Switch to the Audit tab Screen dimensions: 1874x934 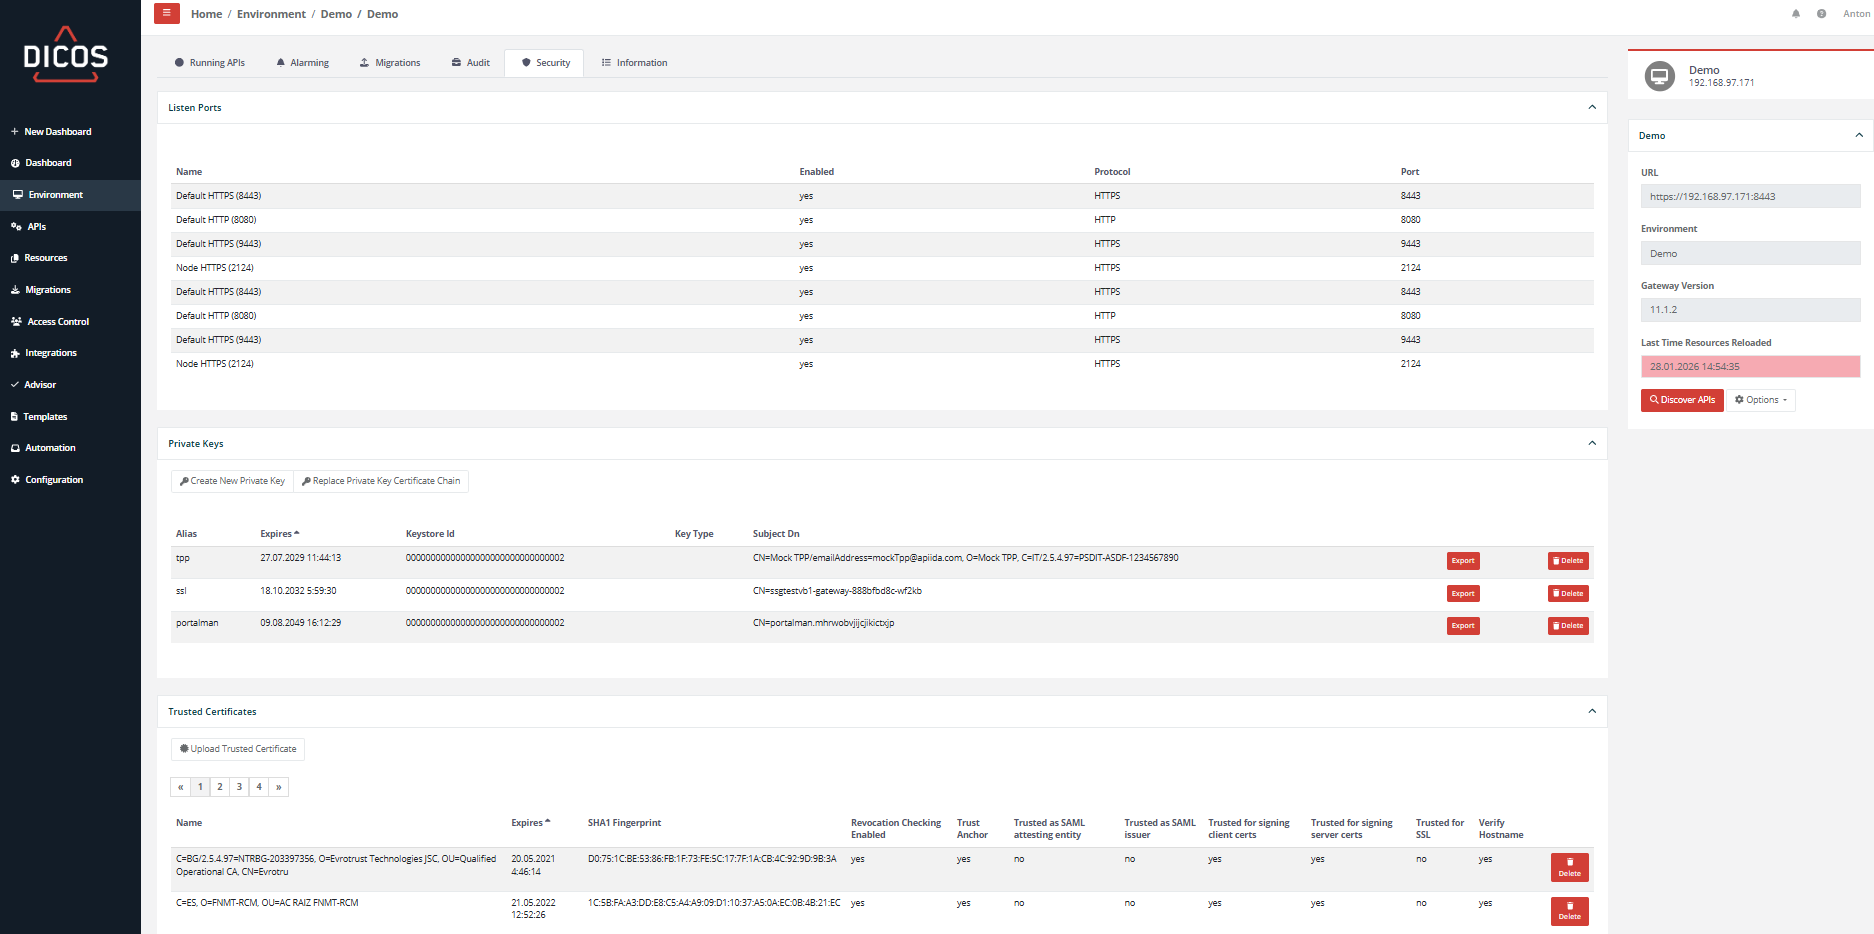[471, 63]
